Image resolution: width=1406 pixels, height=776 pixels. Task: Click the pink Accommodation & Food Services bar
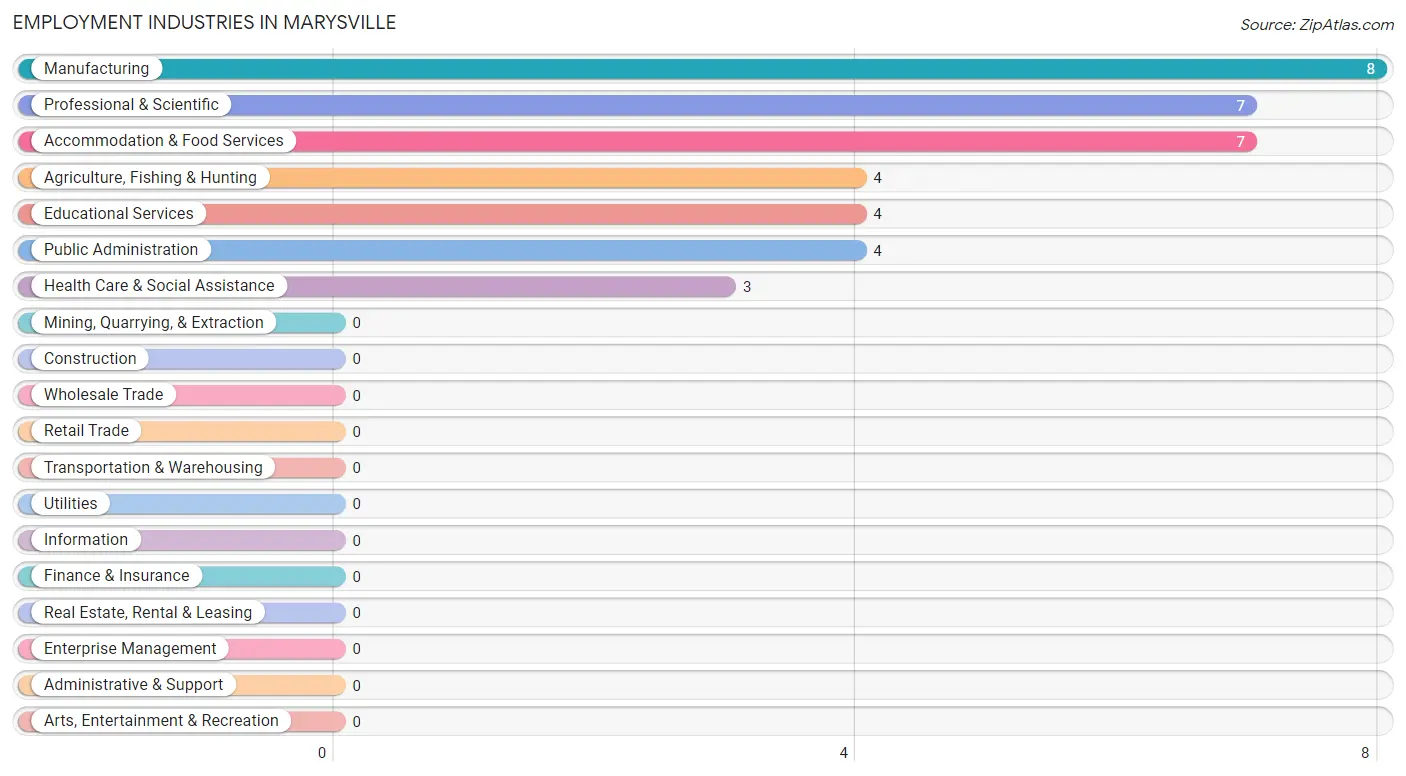638,141
